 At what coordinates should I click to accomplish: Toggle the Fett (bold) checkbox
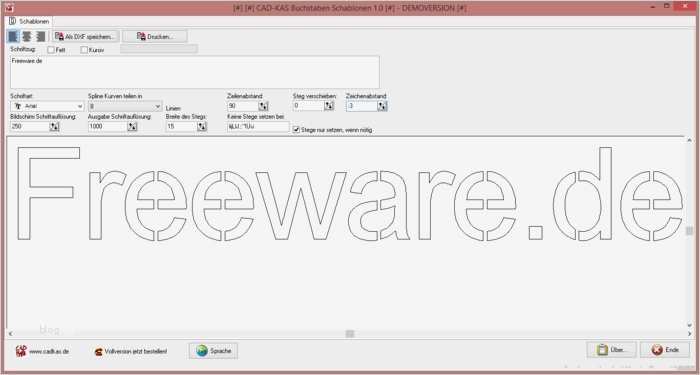point(51,50)
